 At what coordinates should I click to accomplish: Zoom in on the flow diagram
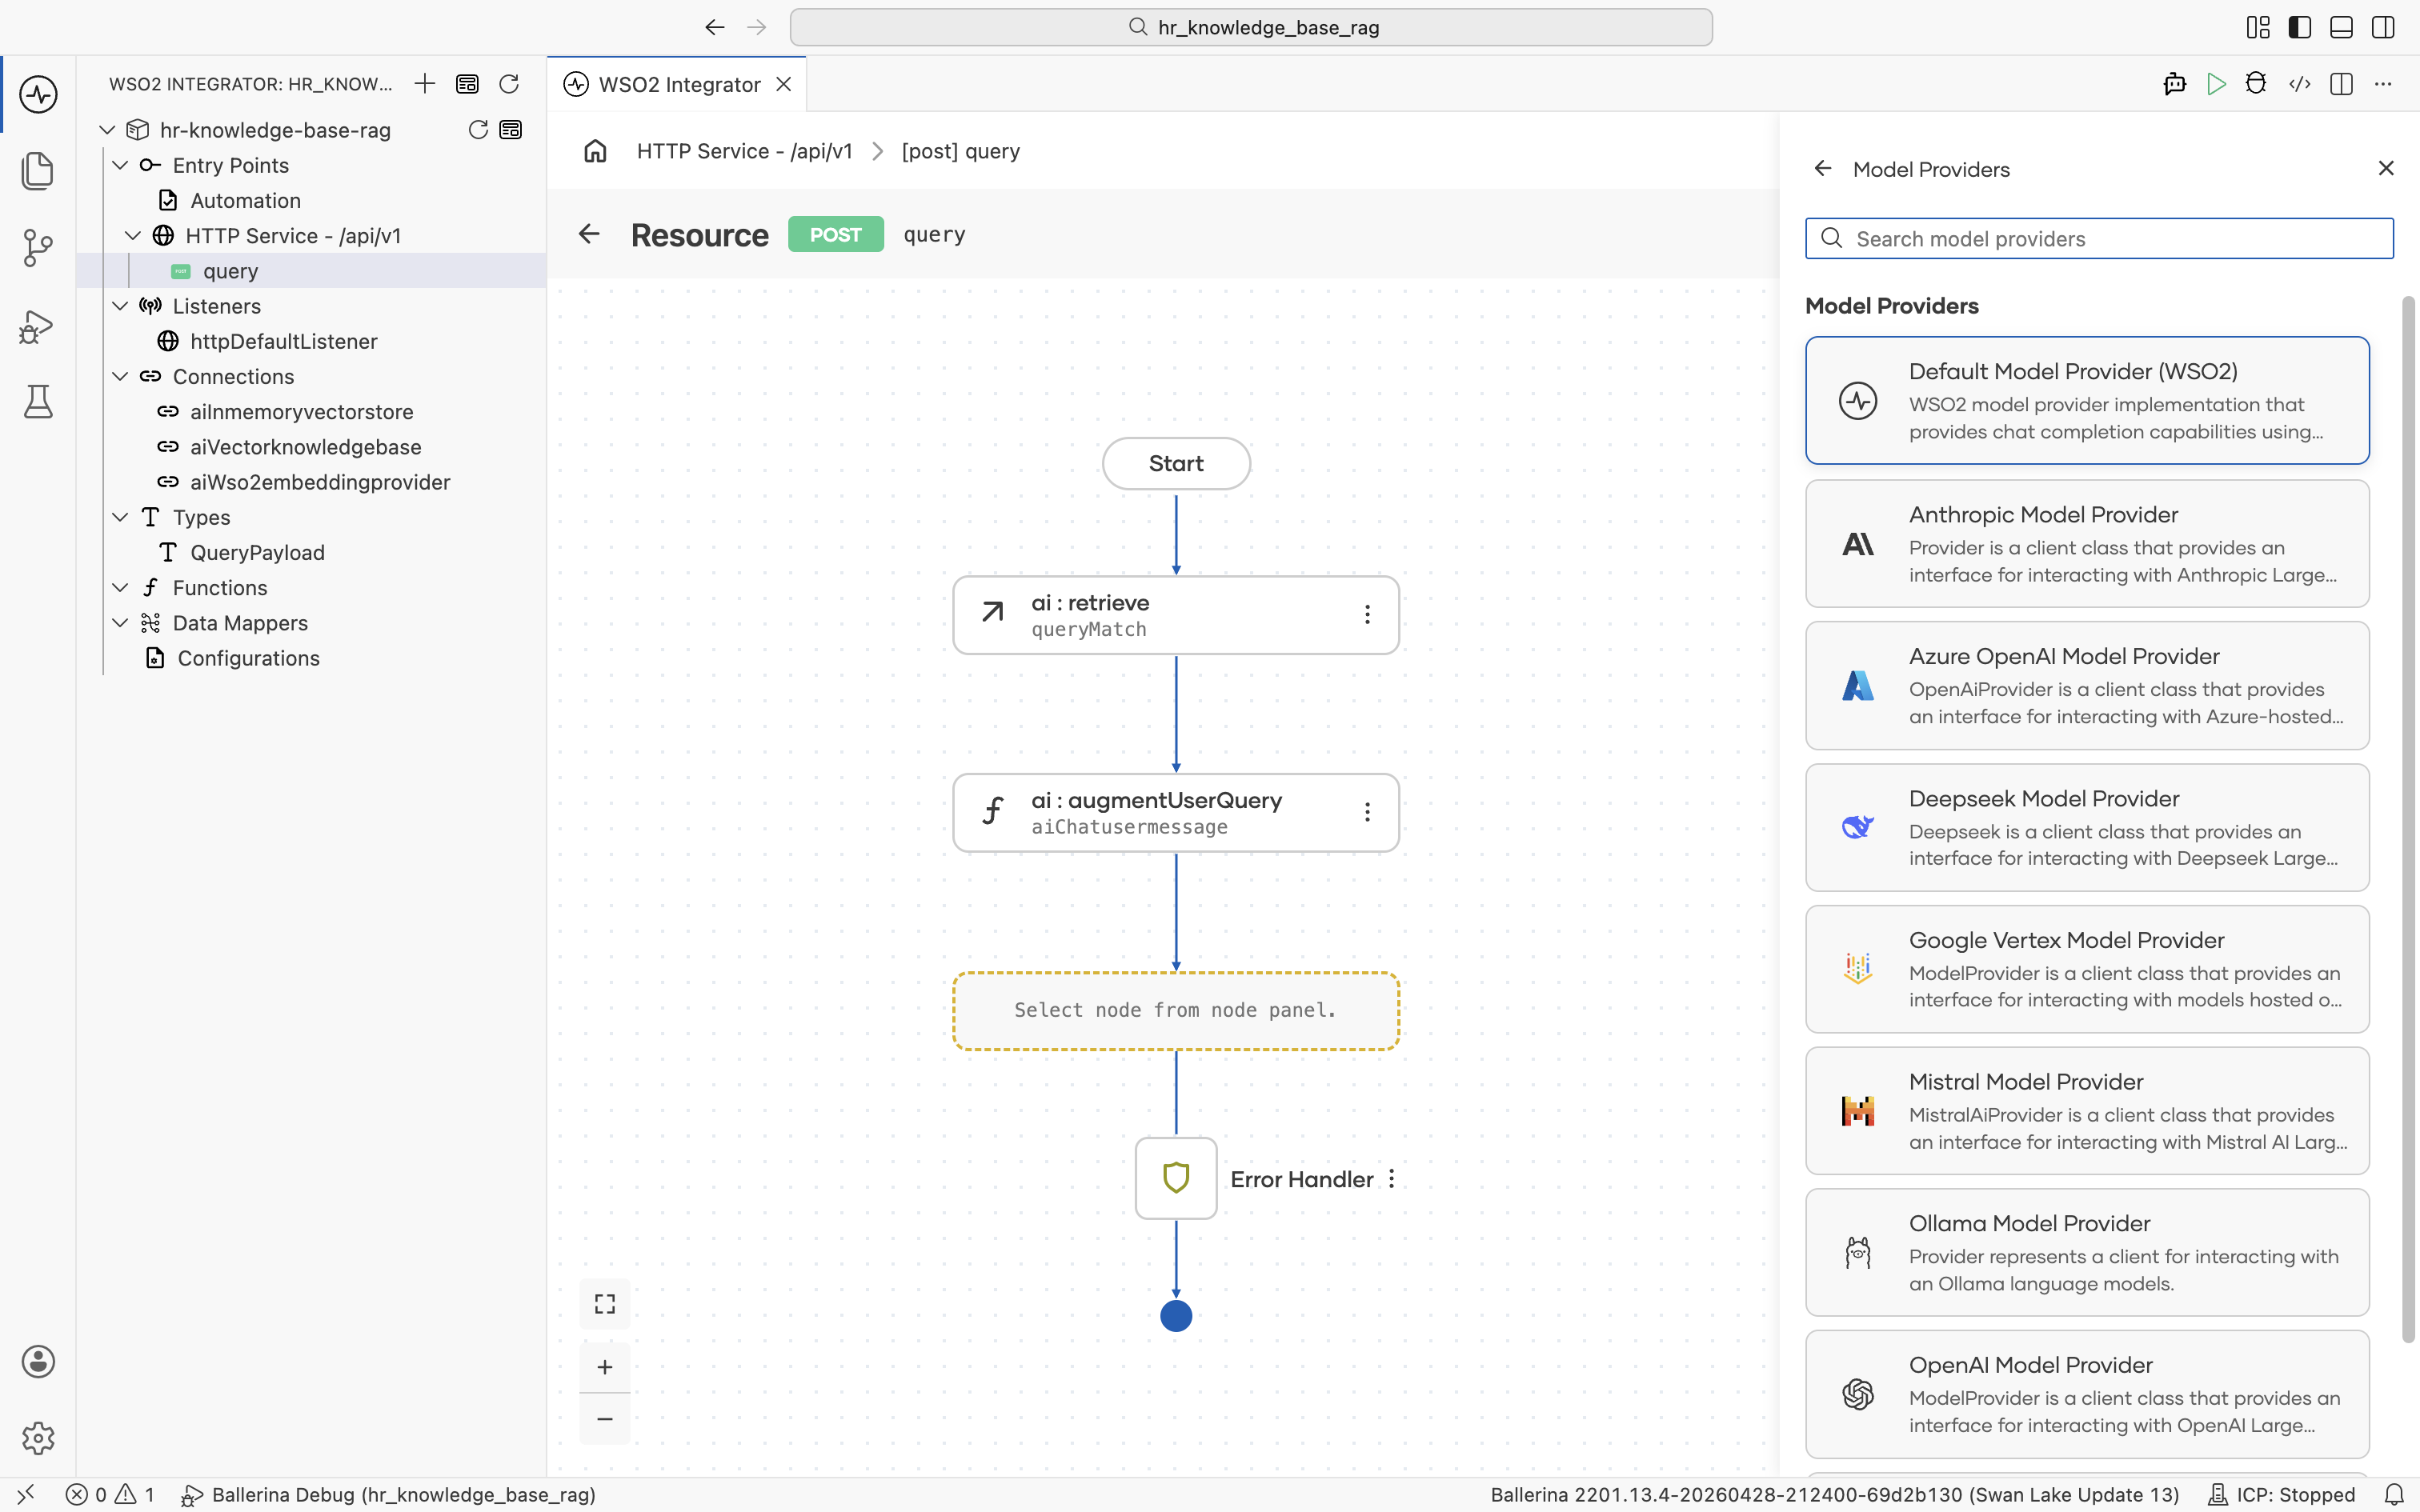[x=605, y=1367]
